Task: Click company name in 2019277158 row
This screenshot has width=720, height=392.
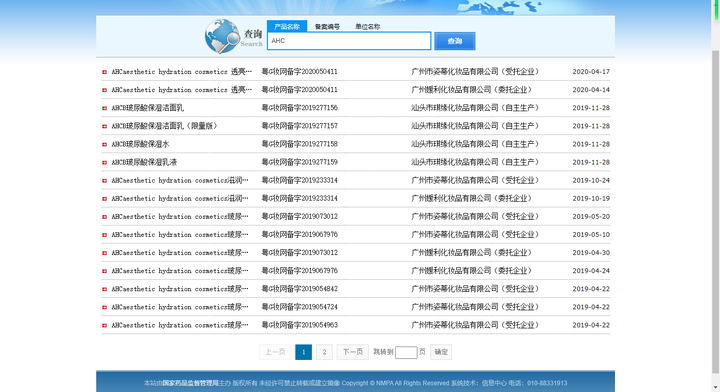Action: [475, 144]
